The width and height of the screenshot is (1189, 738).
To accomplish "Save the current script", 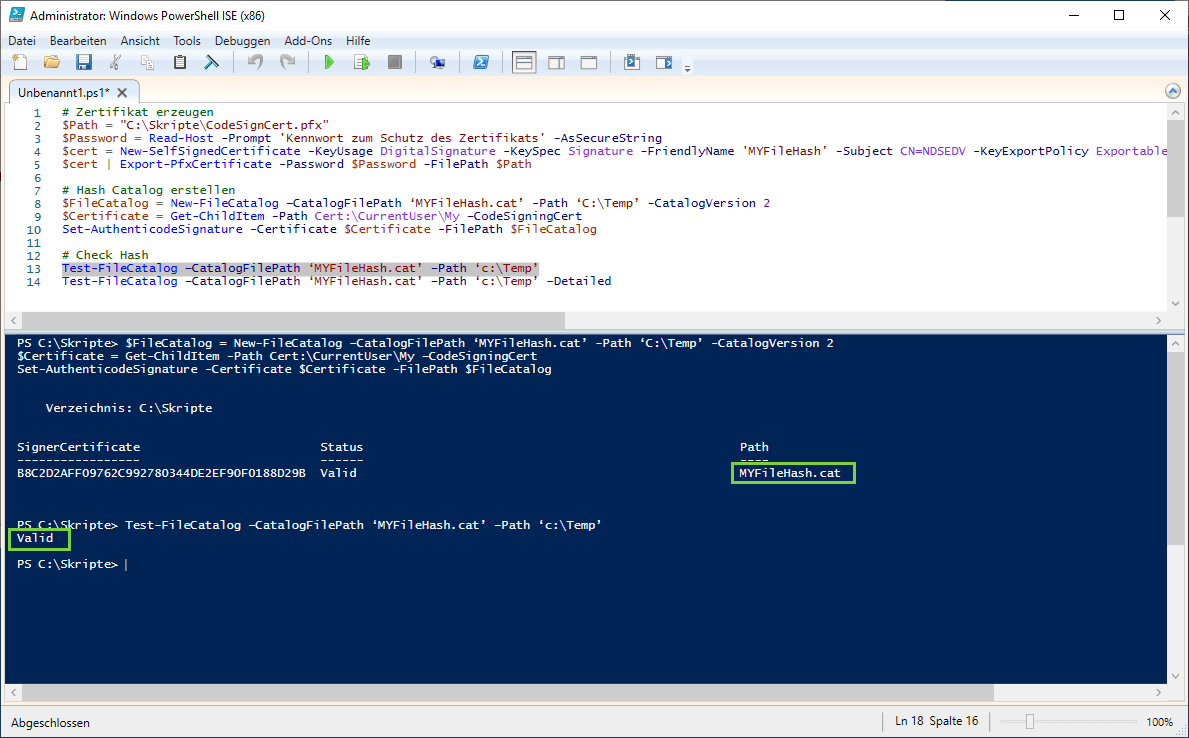I will (x=83, y=61).
